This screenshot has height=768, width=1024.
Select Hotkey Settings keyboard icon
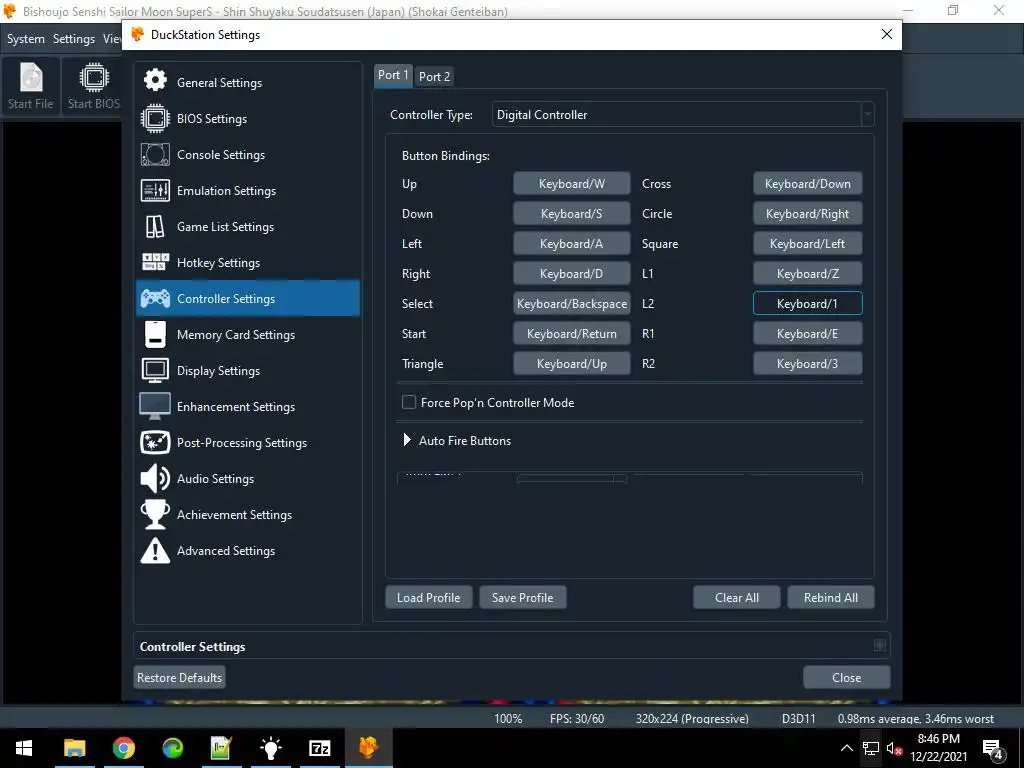point(155,263)
